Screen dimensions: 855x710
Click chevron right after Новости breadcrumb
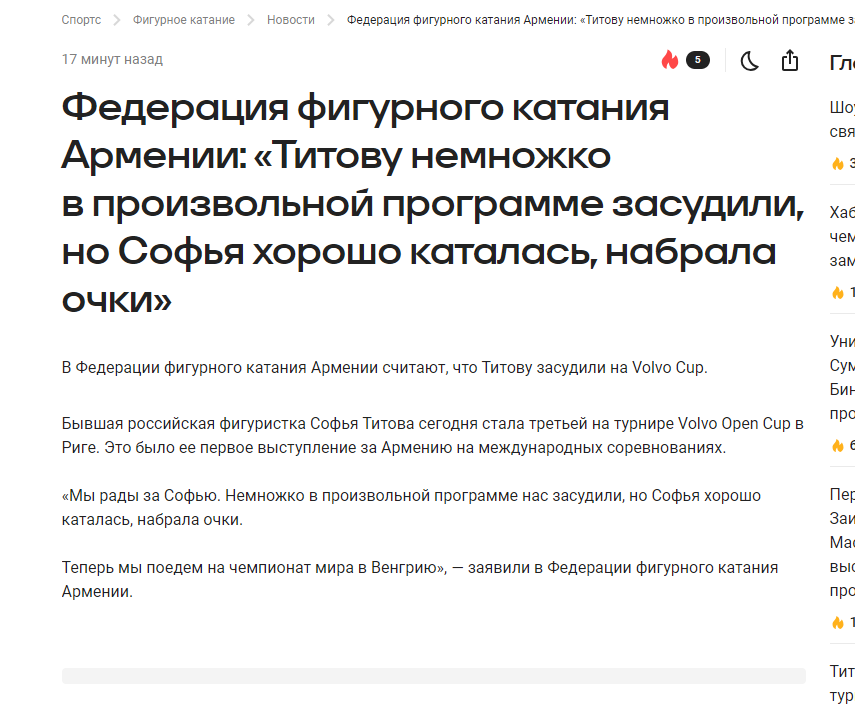tap(330, 20)
